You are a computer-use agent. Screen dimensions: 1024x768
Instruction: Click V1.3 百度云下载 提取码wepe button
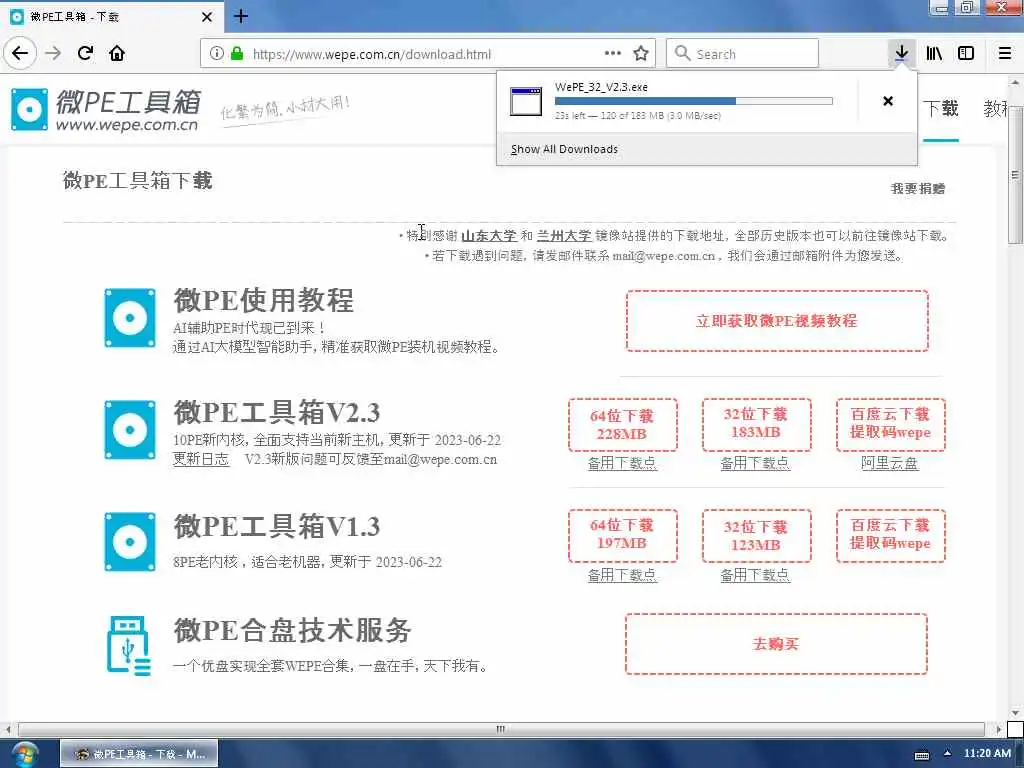[891, 536]
